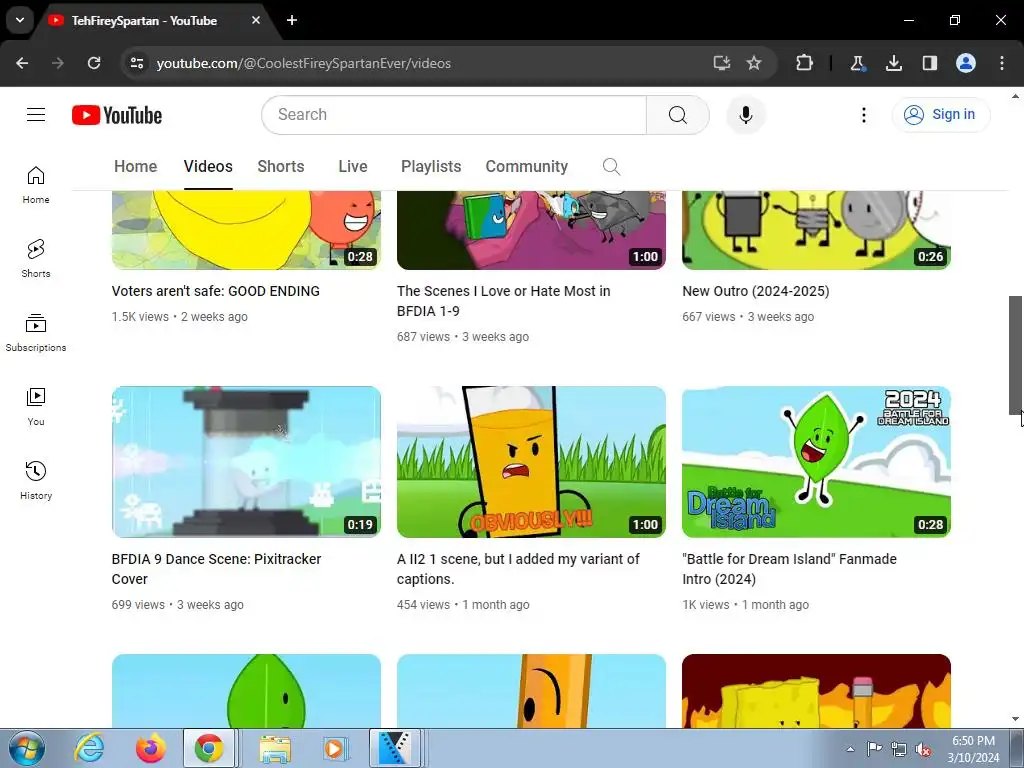Click the 2024 Battle for Dream Island thumbnail

tap(816, 462)
